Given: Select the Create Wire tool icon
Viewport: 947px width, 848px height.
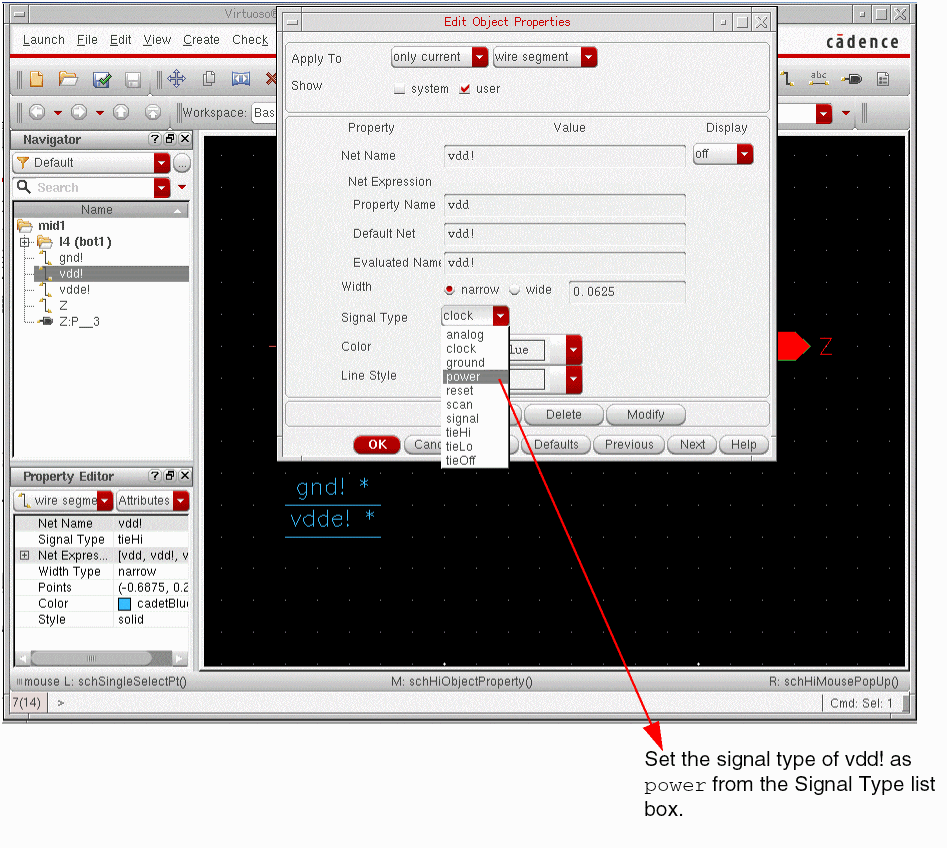Looking at the screenshot, I should [786, 79].
